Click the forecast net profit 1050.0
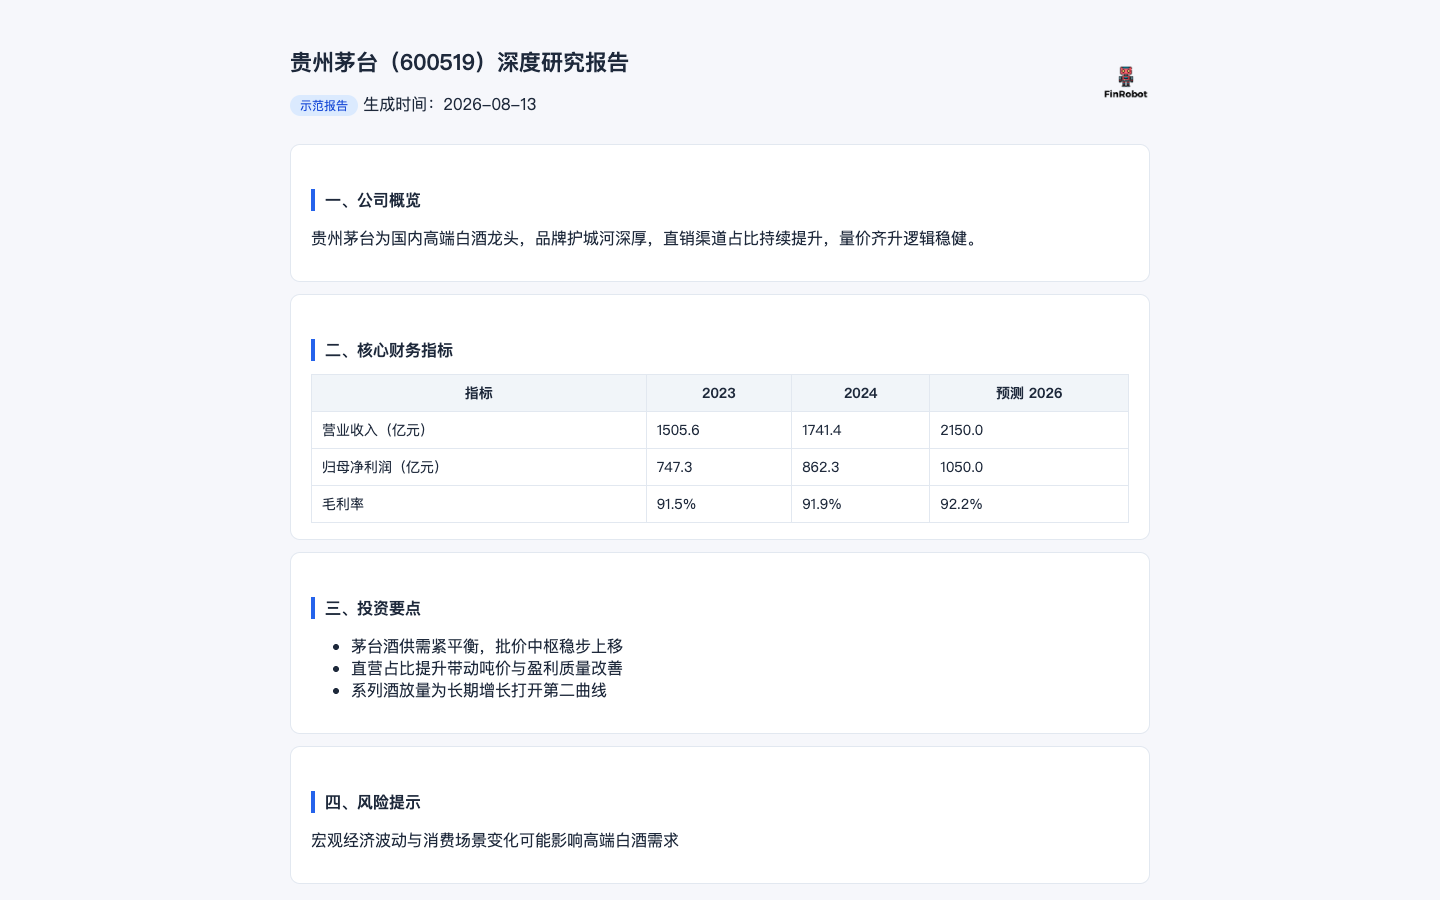Screen dimensions: 1440x900 962,467
